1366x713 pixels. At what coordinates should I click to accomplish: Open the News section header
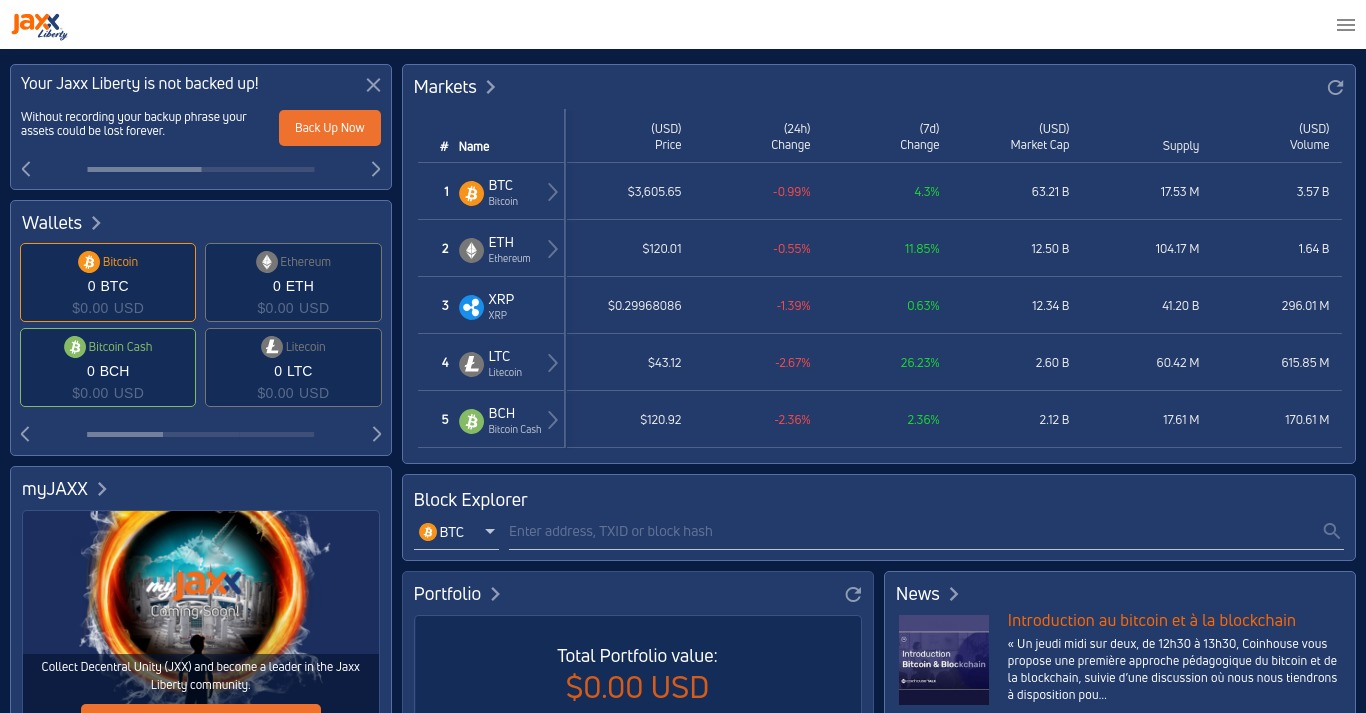927,594
